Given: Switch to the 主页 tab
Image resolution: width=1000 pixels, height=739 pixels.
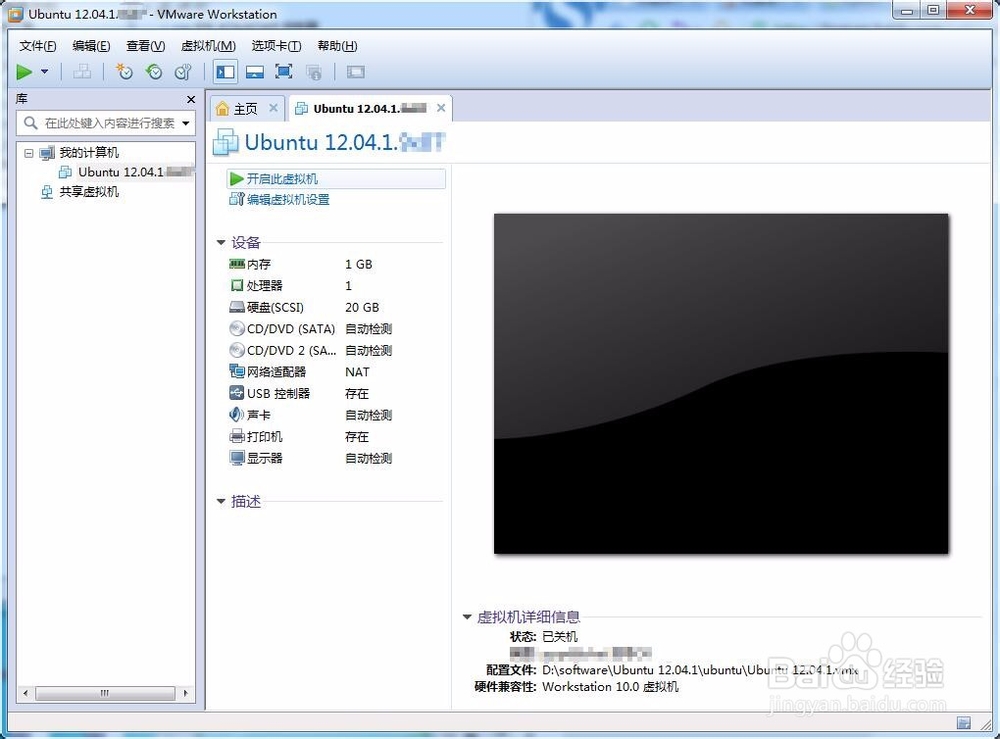Looking at the screenshot, I should point(247,107).
